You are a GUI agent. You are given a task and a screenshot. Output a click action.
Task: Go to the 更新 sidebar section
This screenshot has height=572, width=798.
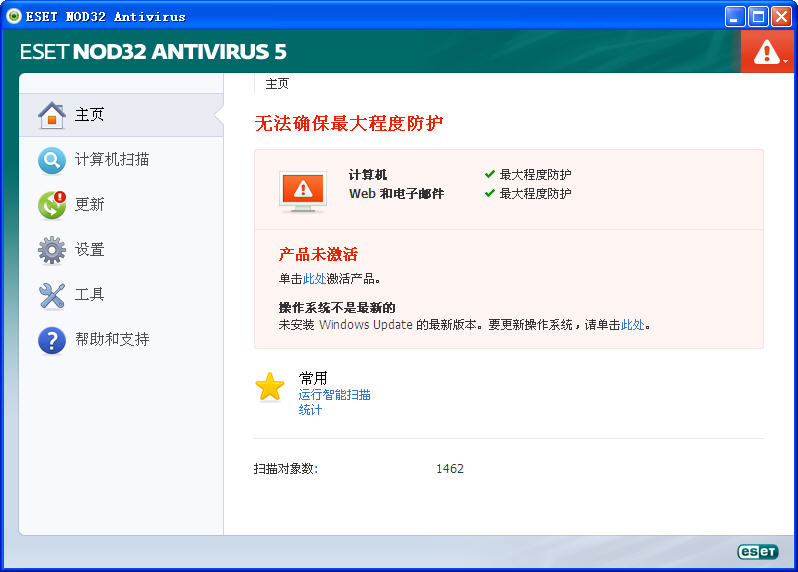pos(121,205)
